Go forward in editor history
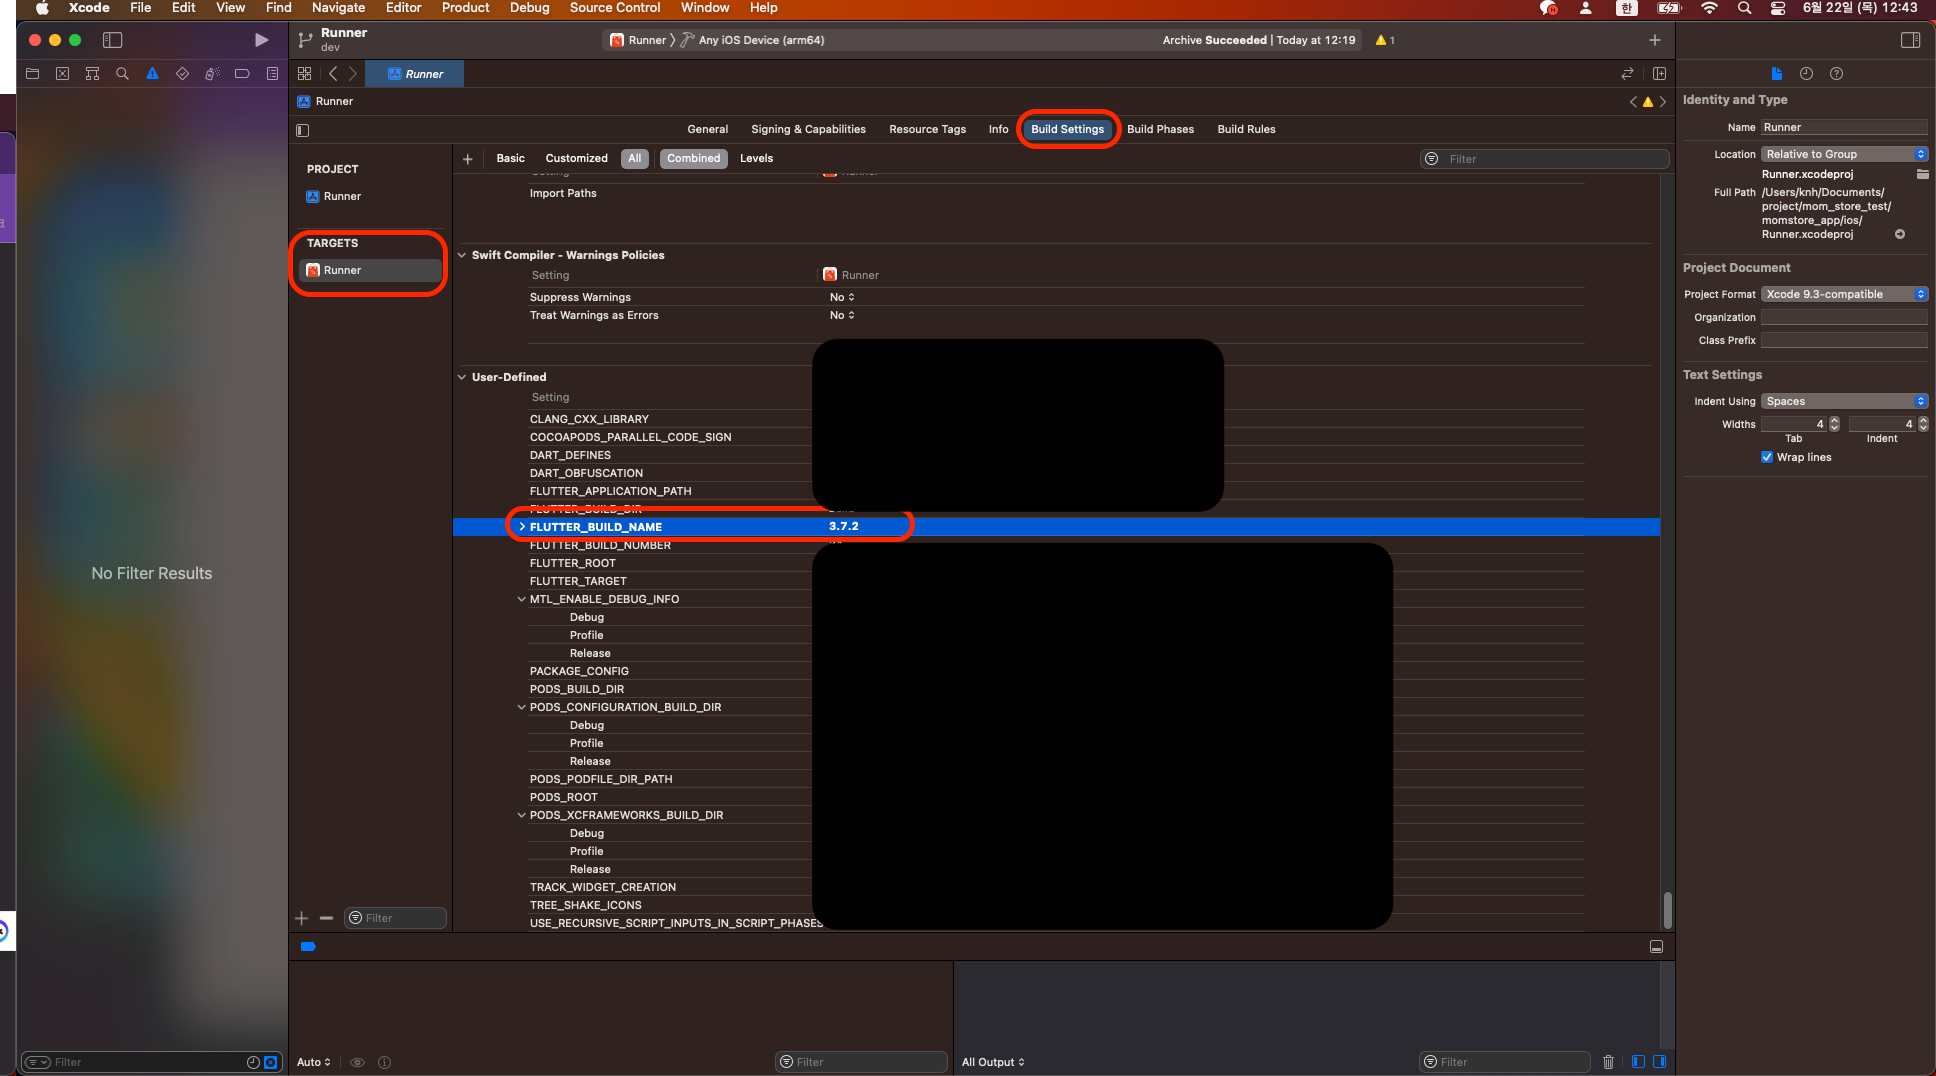Viewport: 1936px width, 1076px height. point(352,74)
